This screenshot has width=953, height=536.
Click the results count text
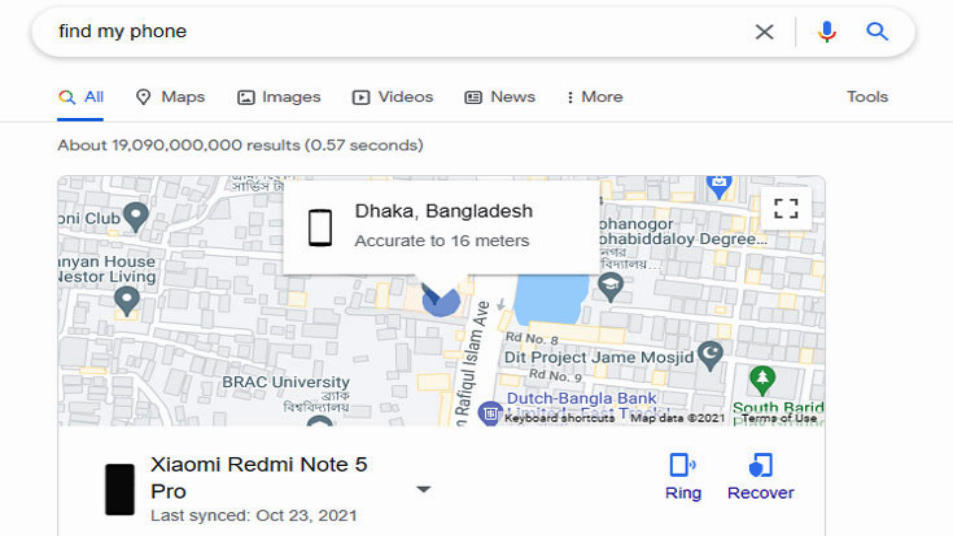241,145
